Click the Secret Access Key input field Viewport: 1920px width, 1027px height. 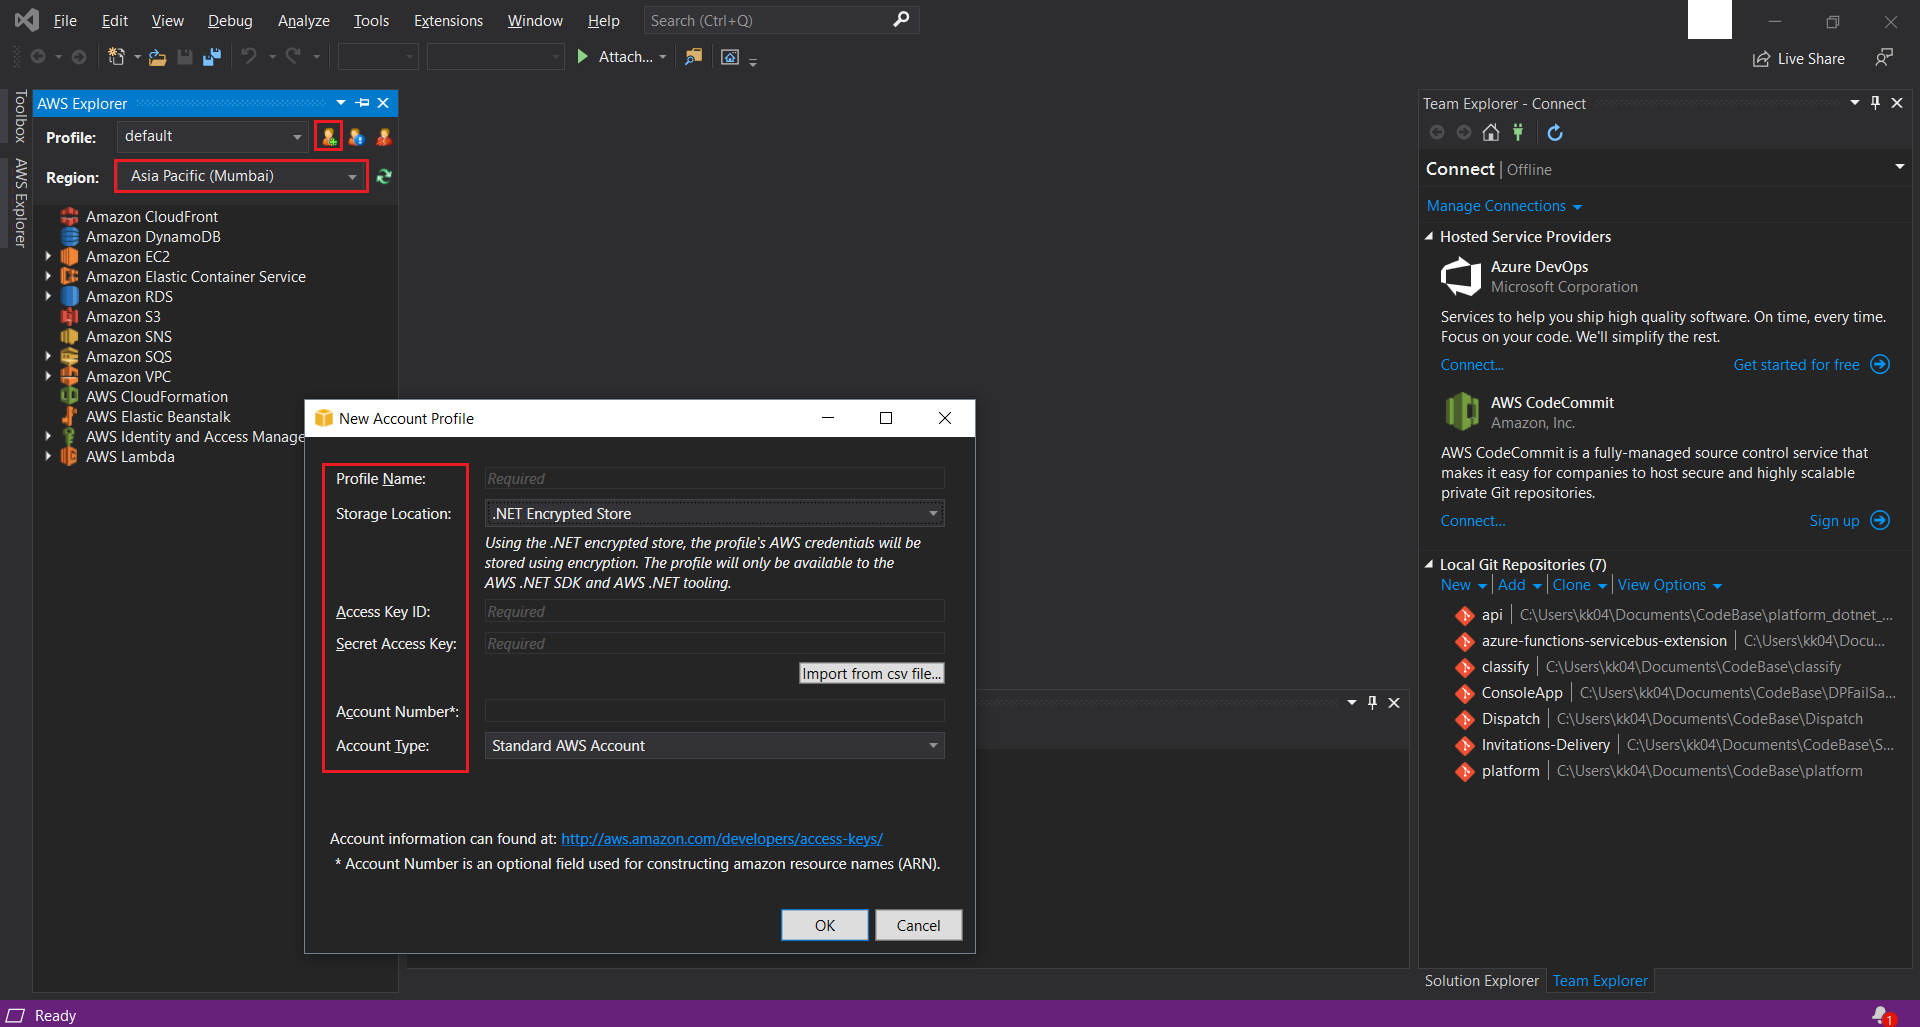click(715, 644)
